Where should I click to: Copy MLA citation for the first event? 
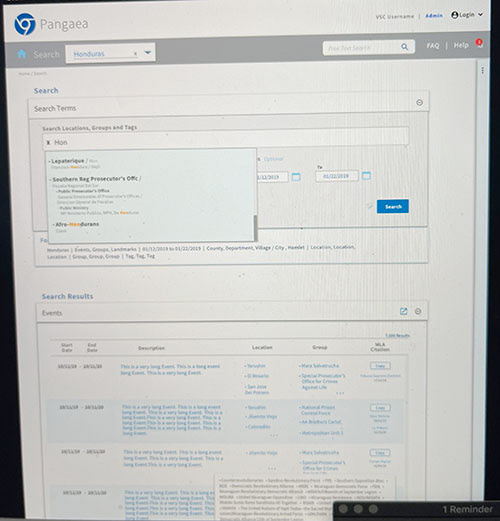[380, 366]
